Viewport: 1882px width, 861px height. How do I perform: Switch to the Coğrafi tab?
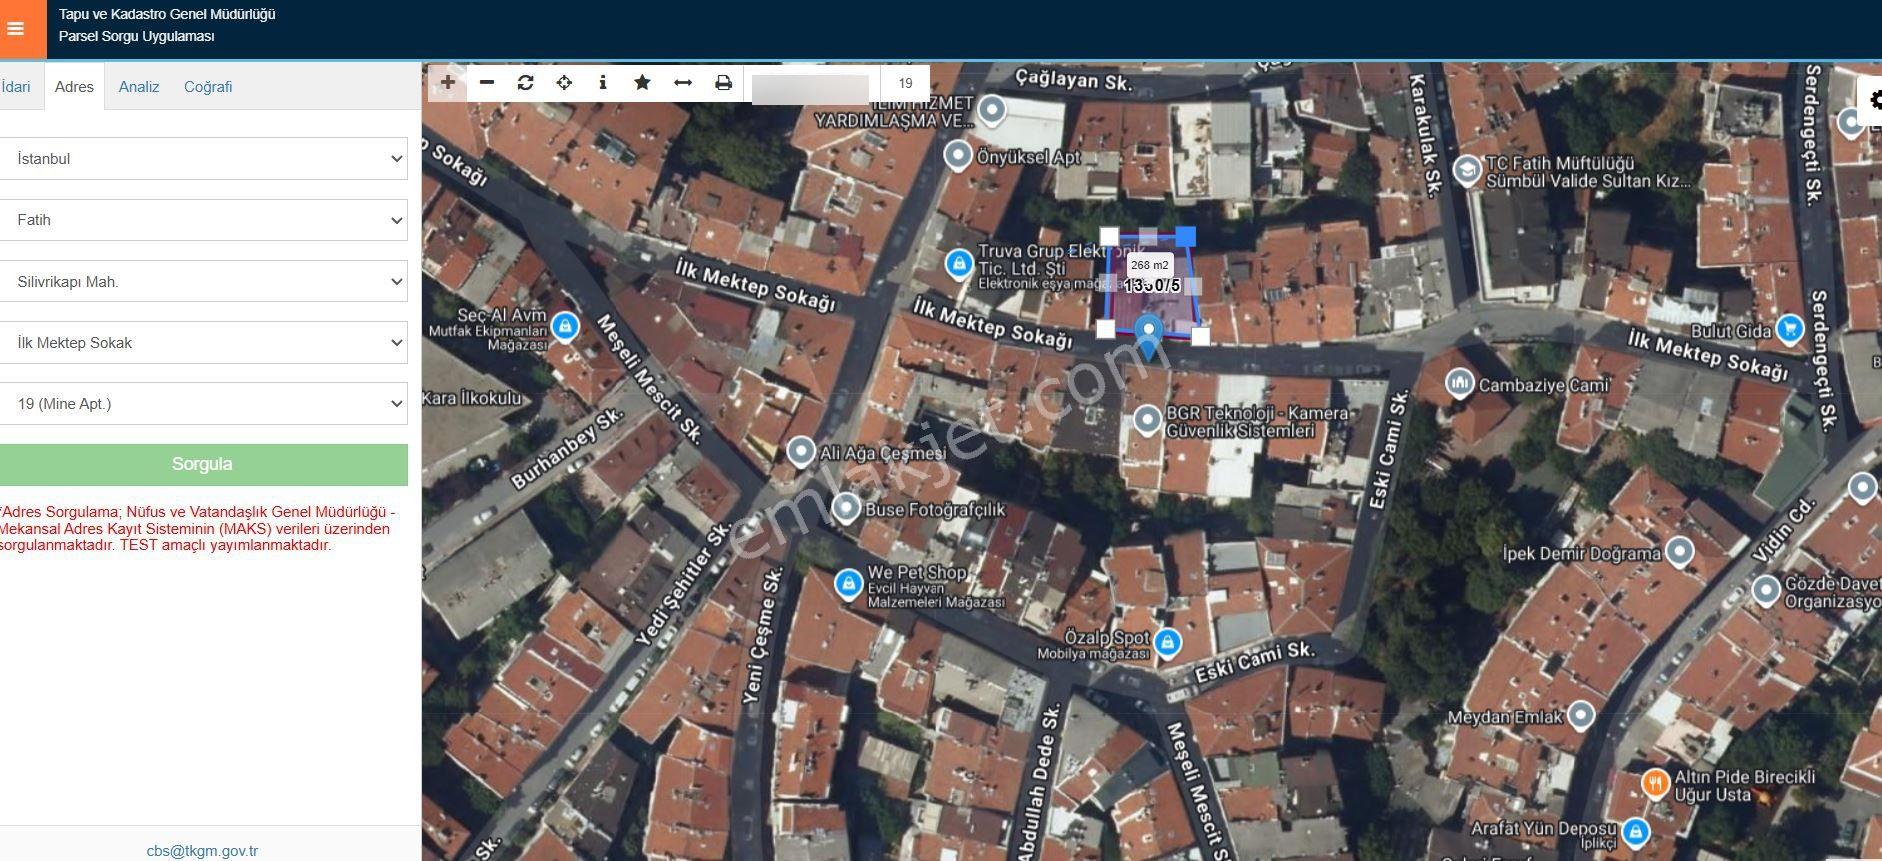point(208,87)
